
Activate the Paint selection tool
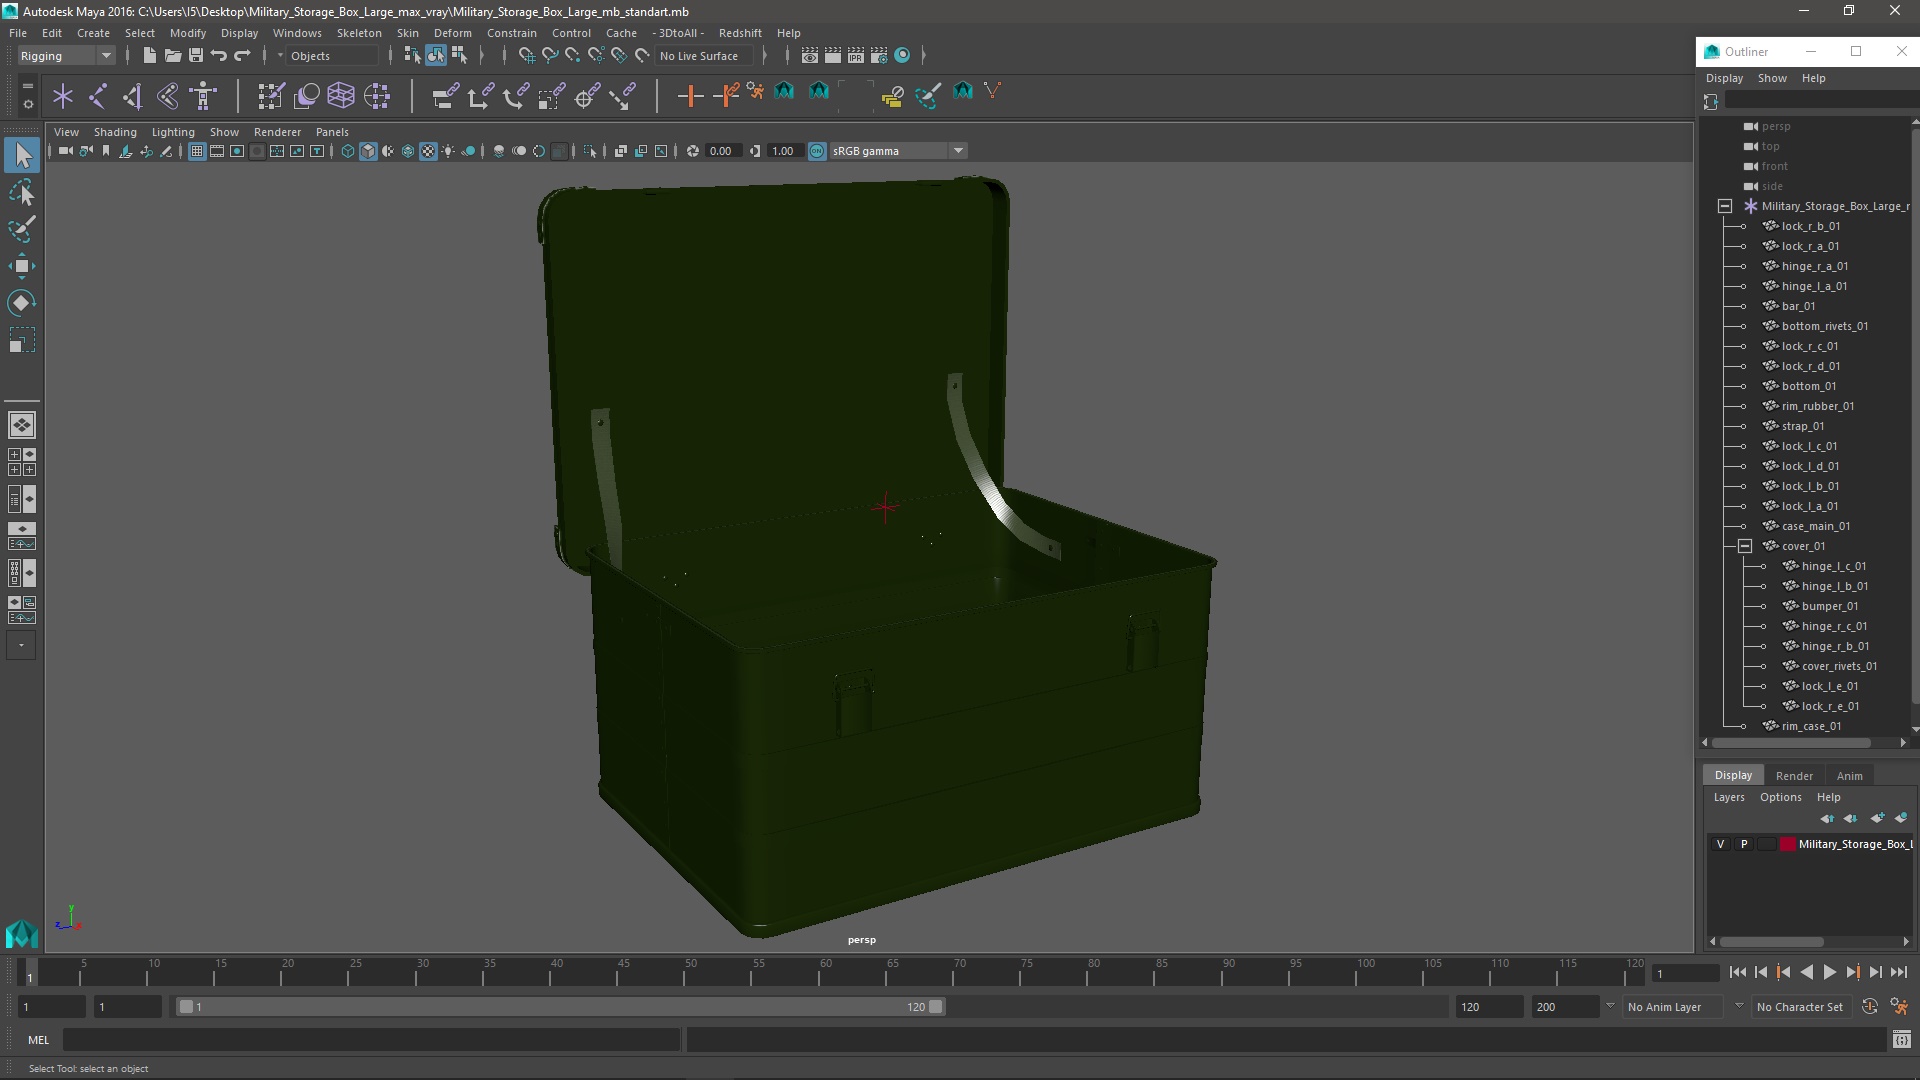click(22, 229)
